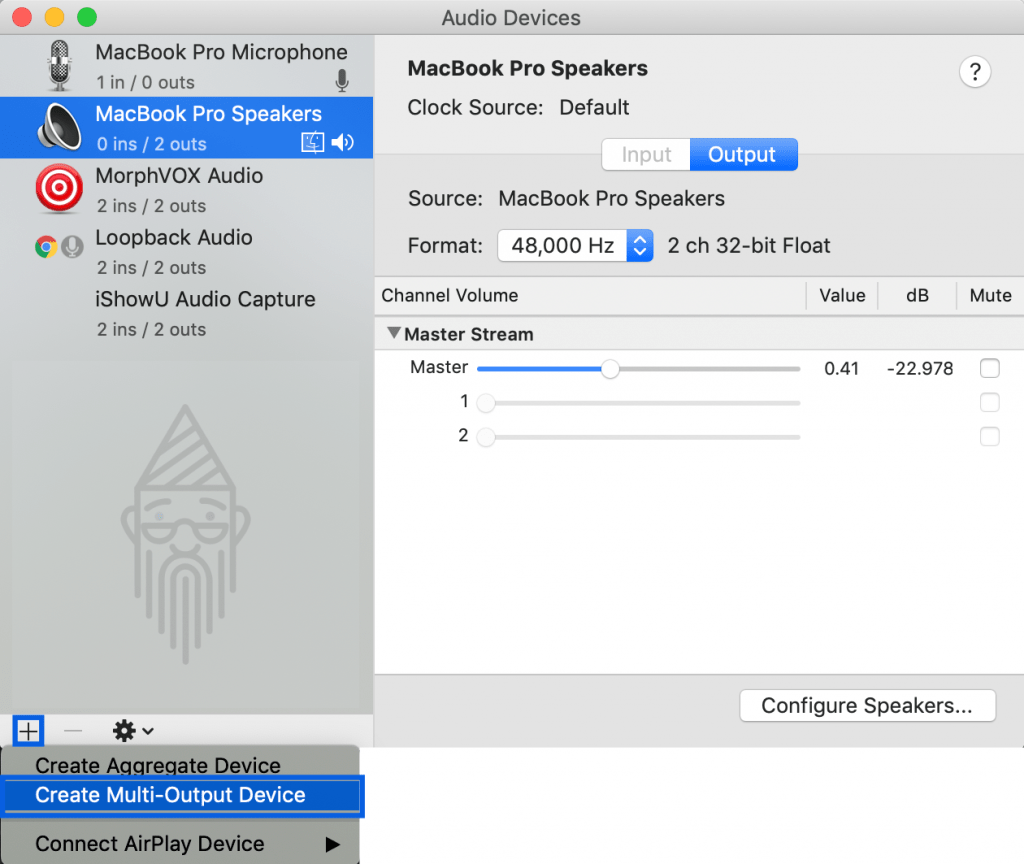1024x864 pixels.
Task: Toggle Mute checkbox for channel 2
Action: 989,436
